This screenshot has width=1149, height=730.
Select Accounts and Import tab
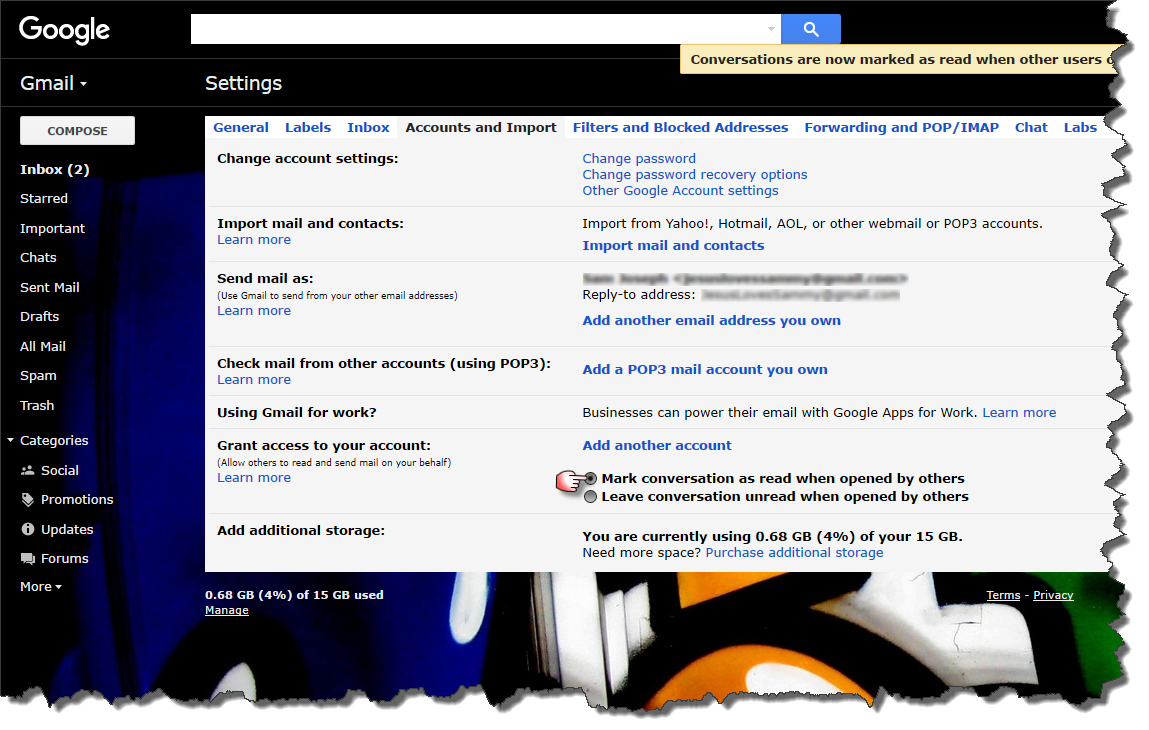pos(481,128)
